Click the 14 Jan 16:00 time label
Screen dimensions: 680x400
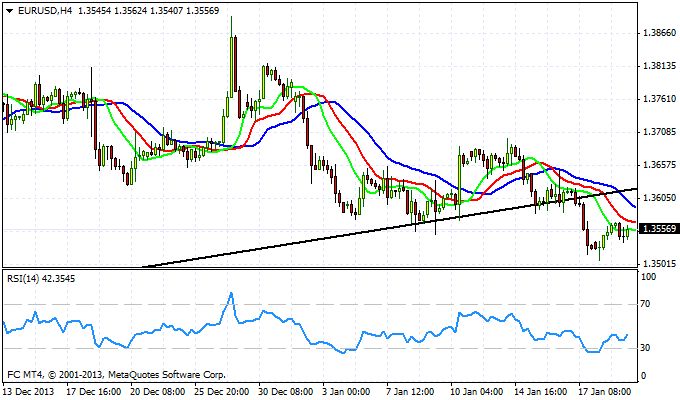click(541, 392)
